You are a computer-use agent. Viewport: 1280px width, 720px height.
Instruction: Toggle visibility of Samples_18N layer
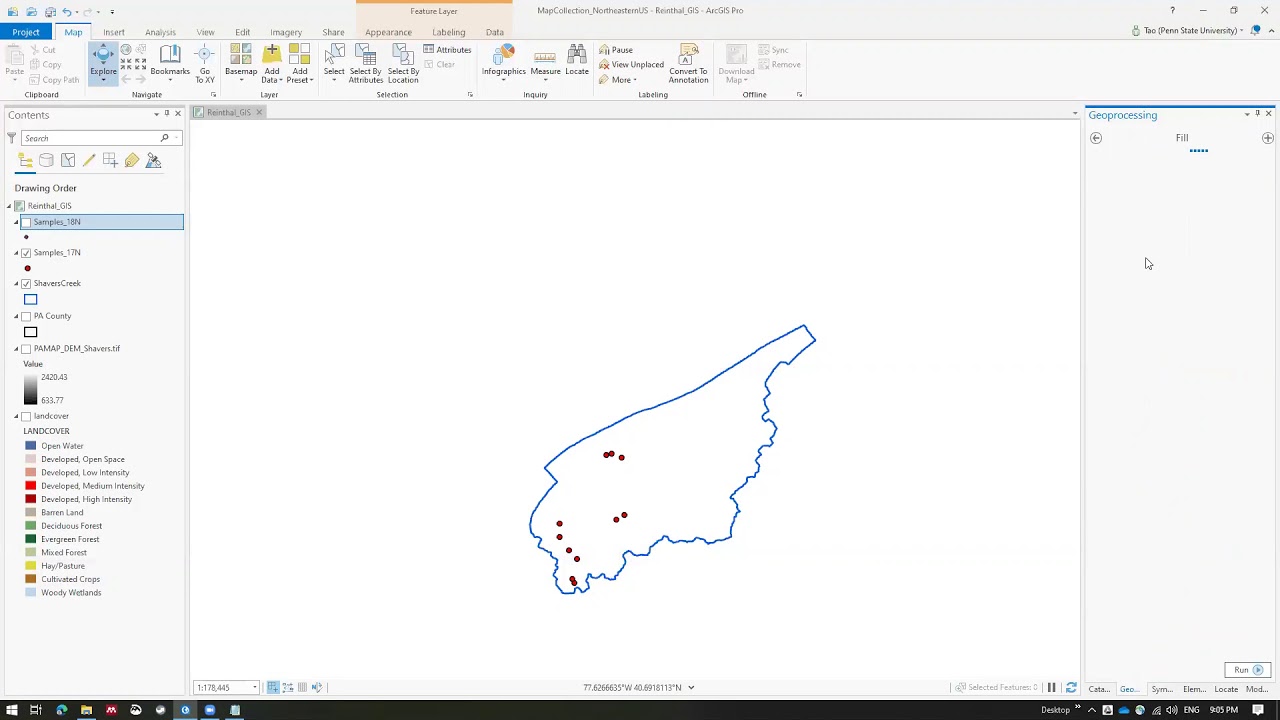(x=26, y=222)
